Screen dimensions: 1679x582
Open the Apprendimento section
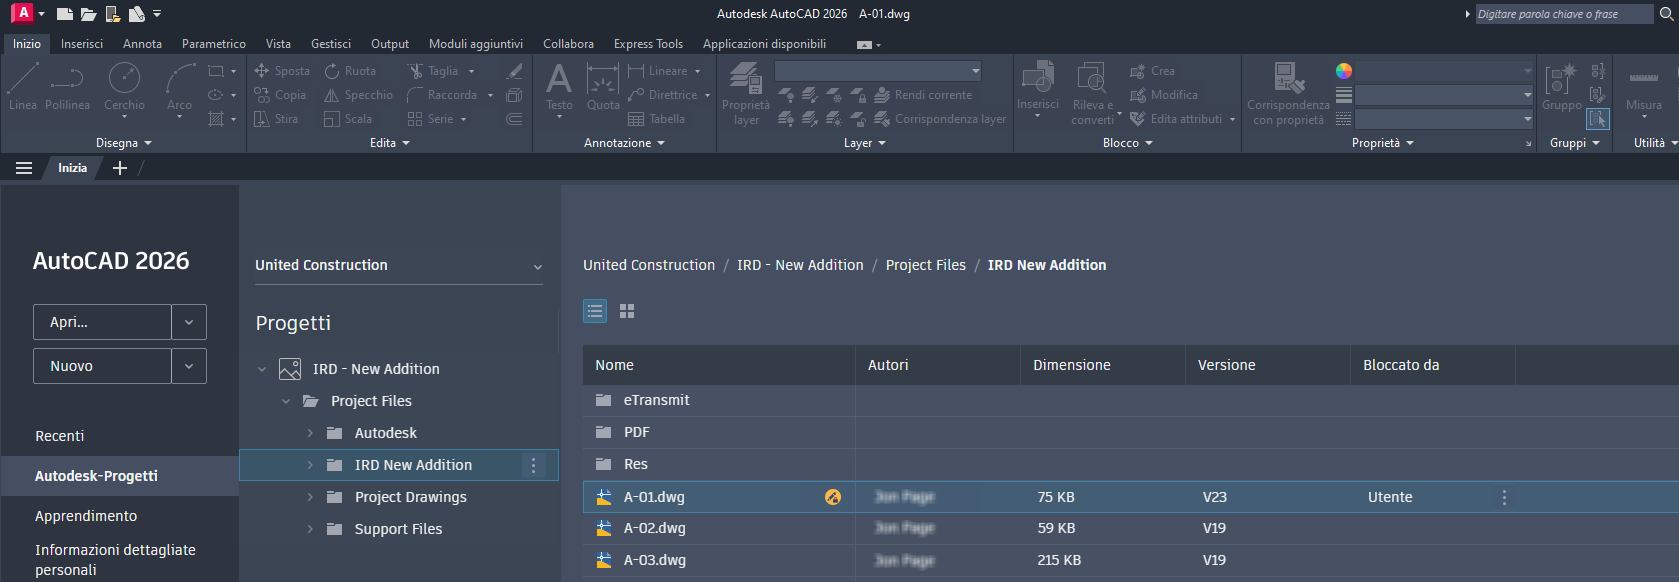(x=86, y=516)
